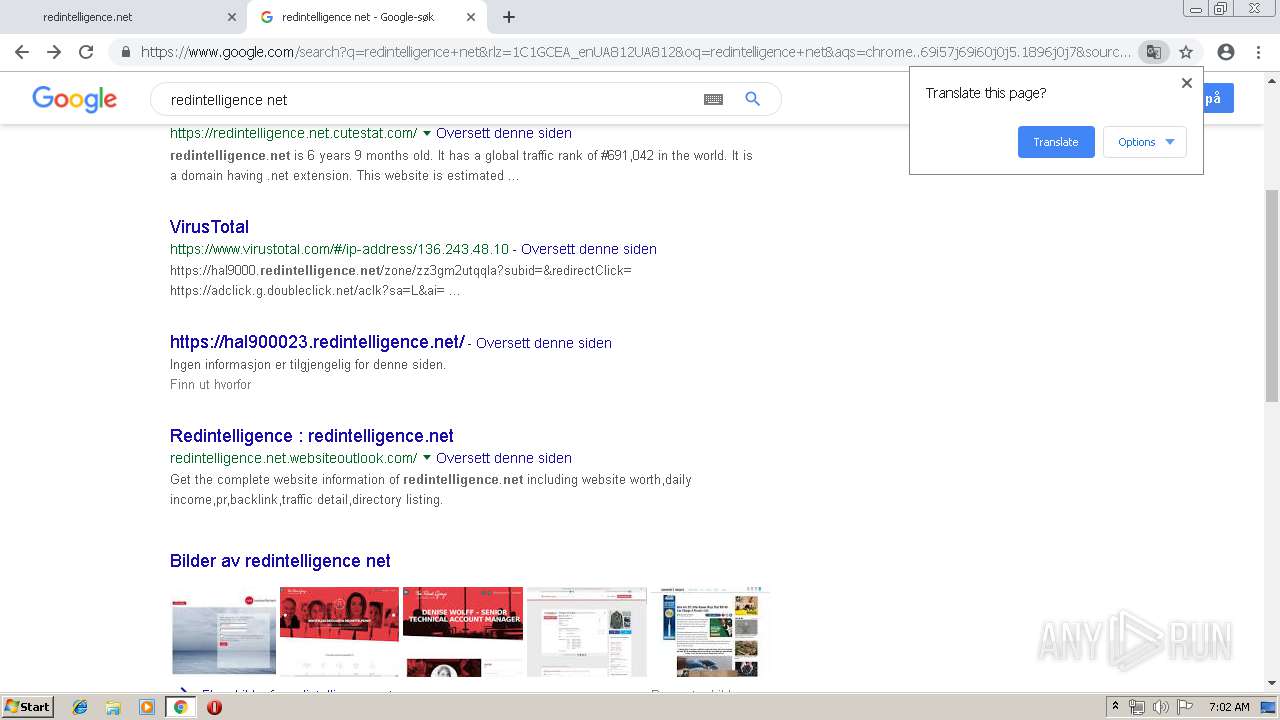
Task: Open Redintelligence : redintelligence.net result
Action: pos(312,436)
